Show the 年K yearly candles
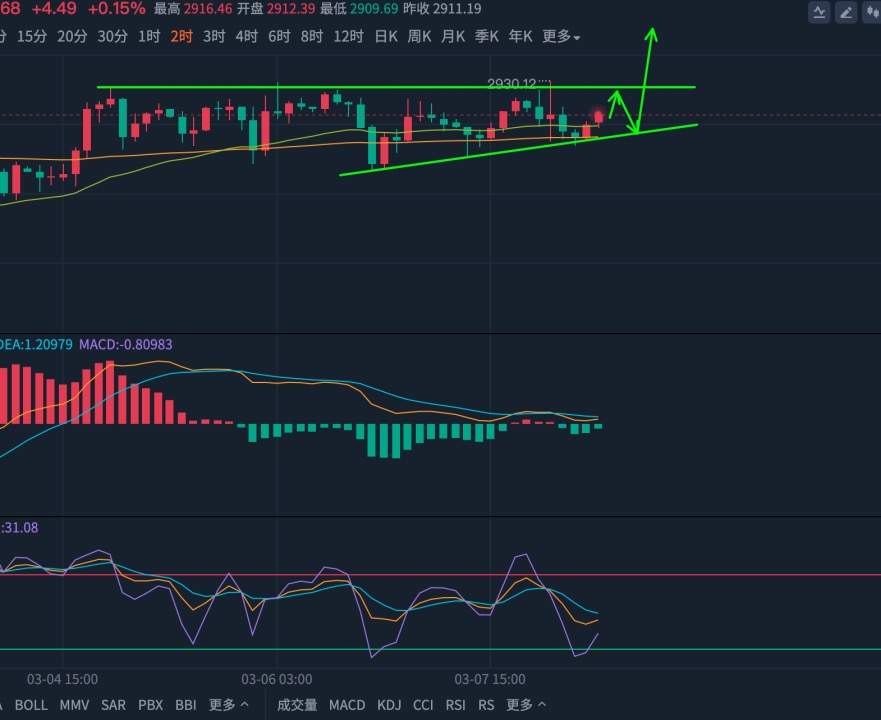The width and height of the screenshot is (881, 720). (x=520, y=37)
